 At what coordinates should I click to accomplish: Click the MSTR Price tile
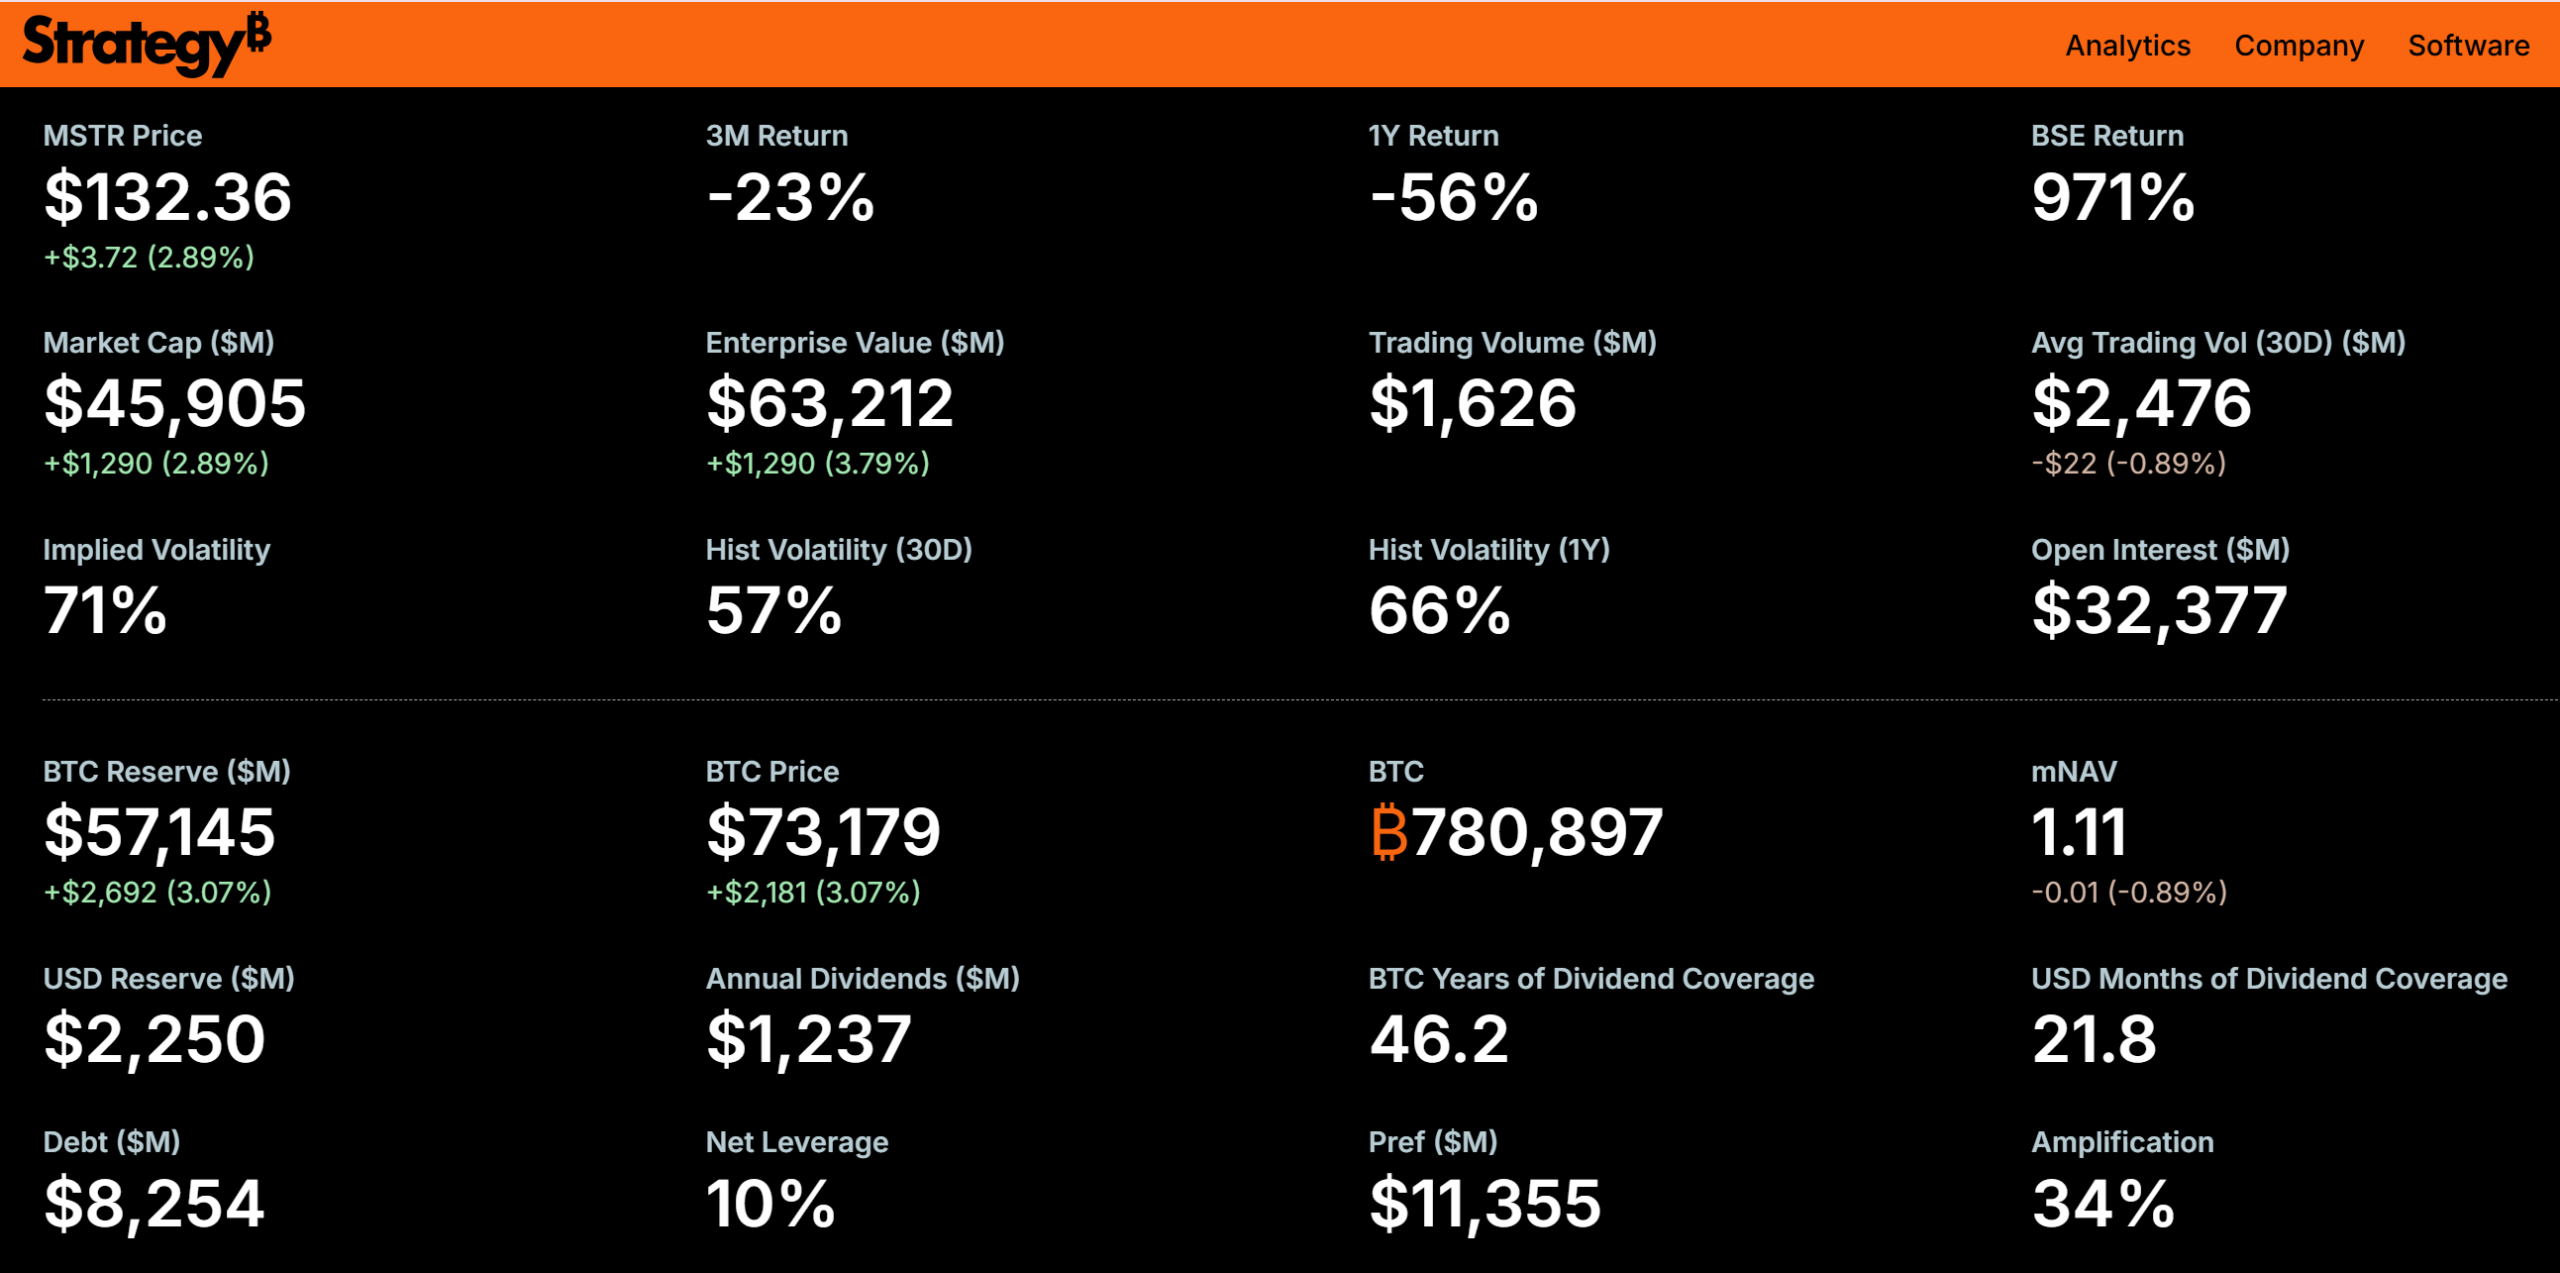(x=168, y=196)
